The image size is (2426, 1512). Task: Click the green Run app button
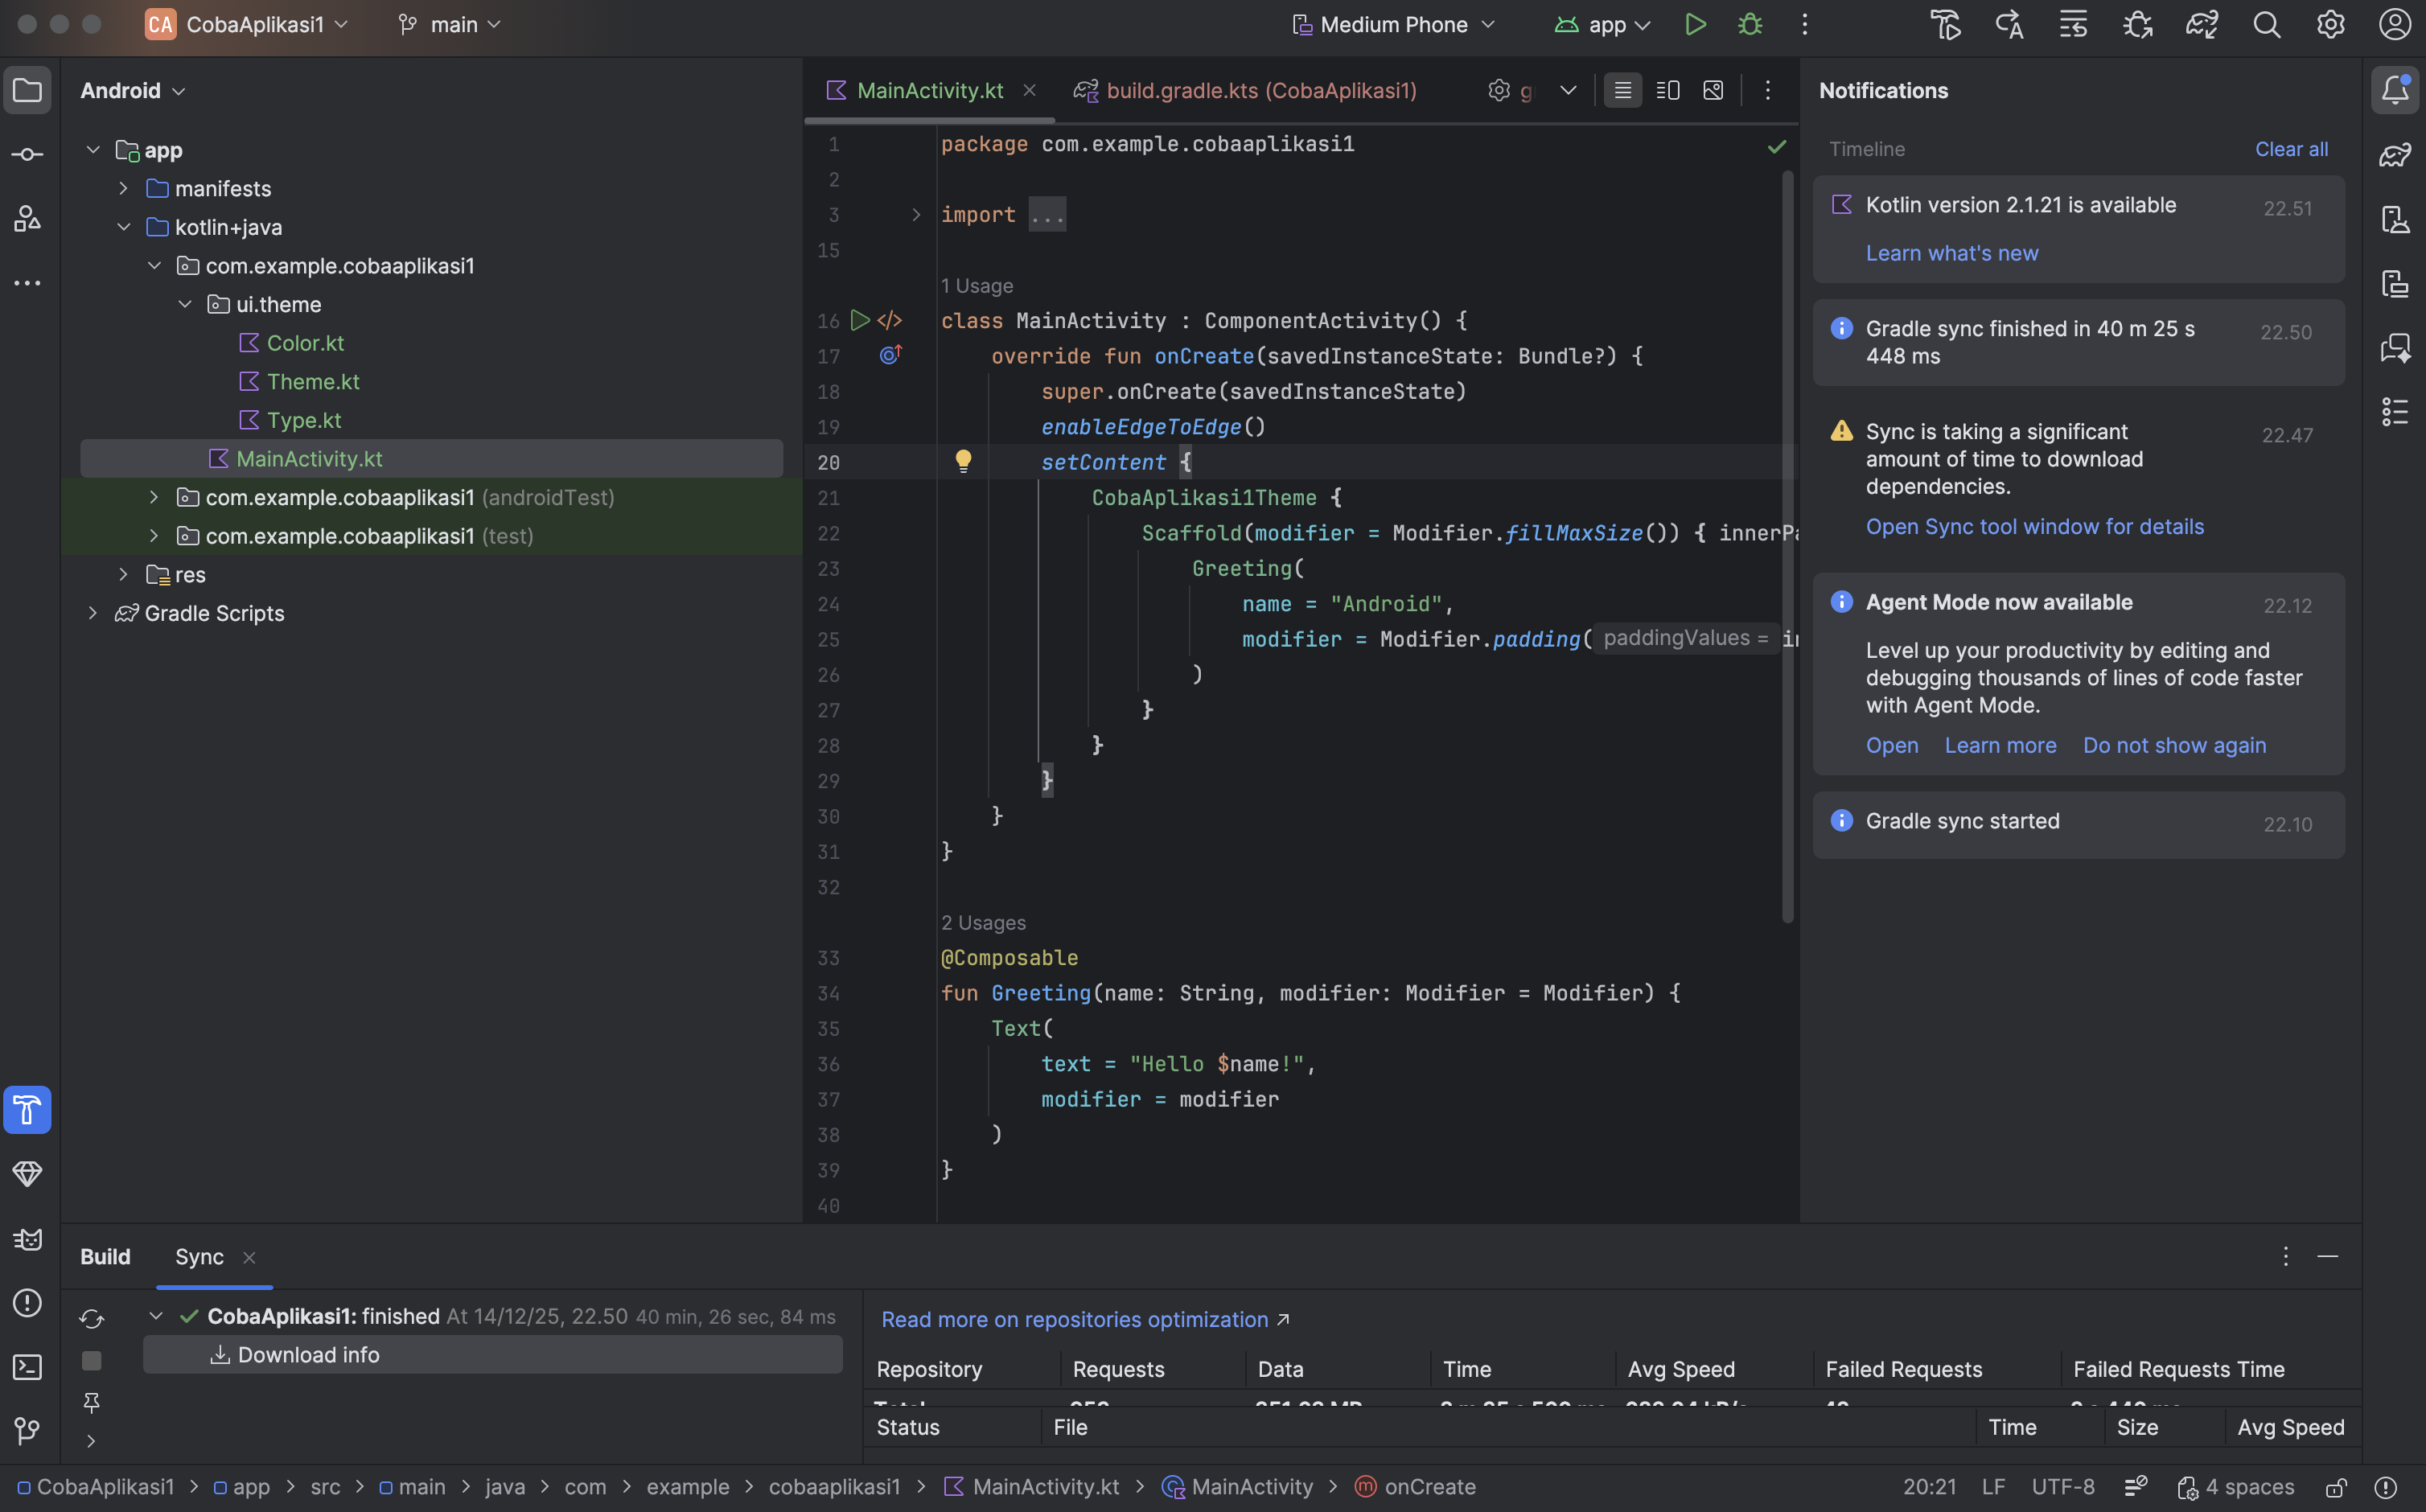point(1695,25)
